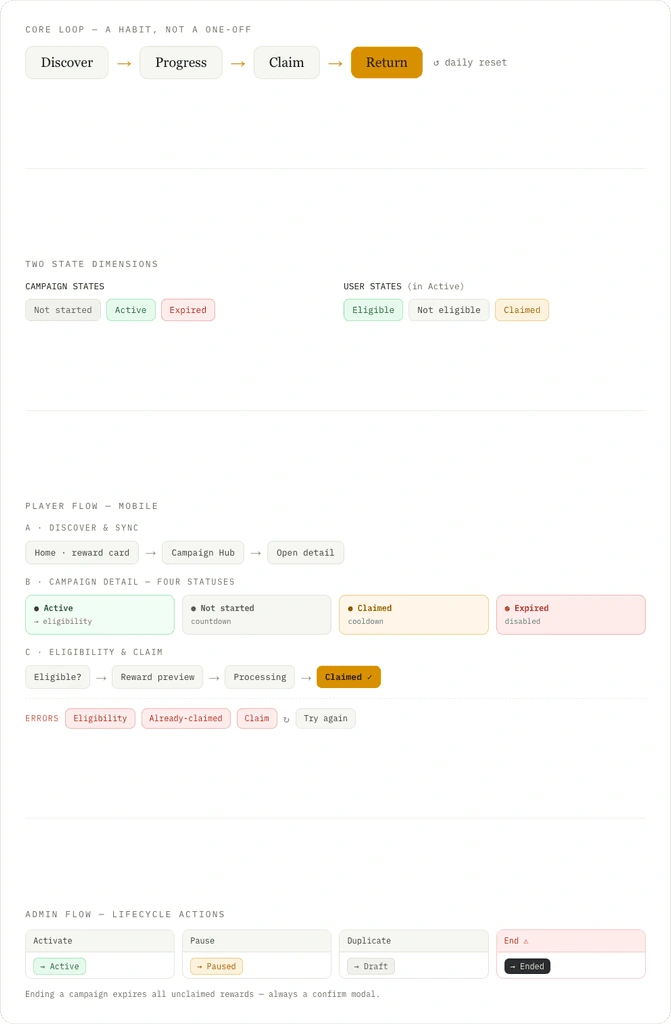Select the Not started campaign state chip
Screen dimensions: 671x1024
pos(63,310)
